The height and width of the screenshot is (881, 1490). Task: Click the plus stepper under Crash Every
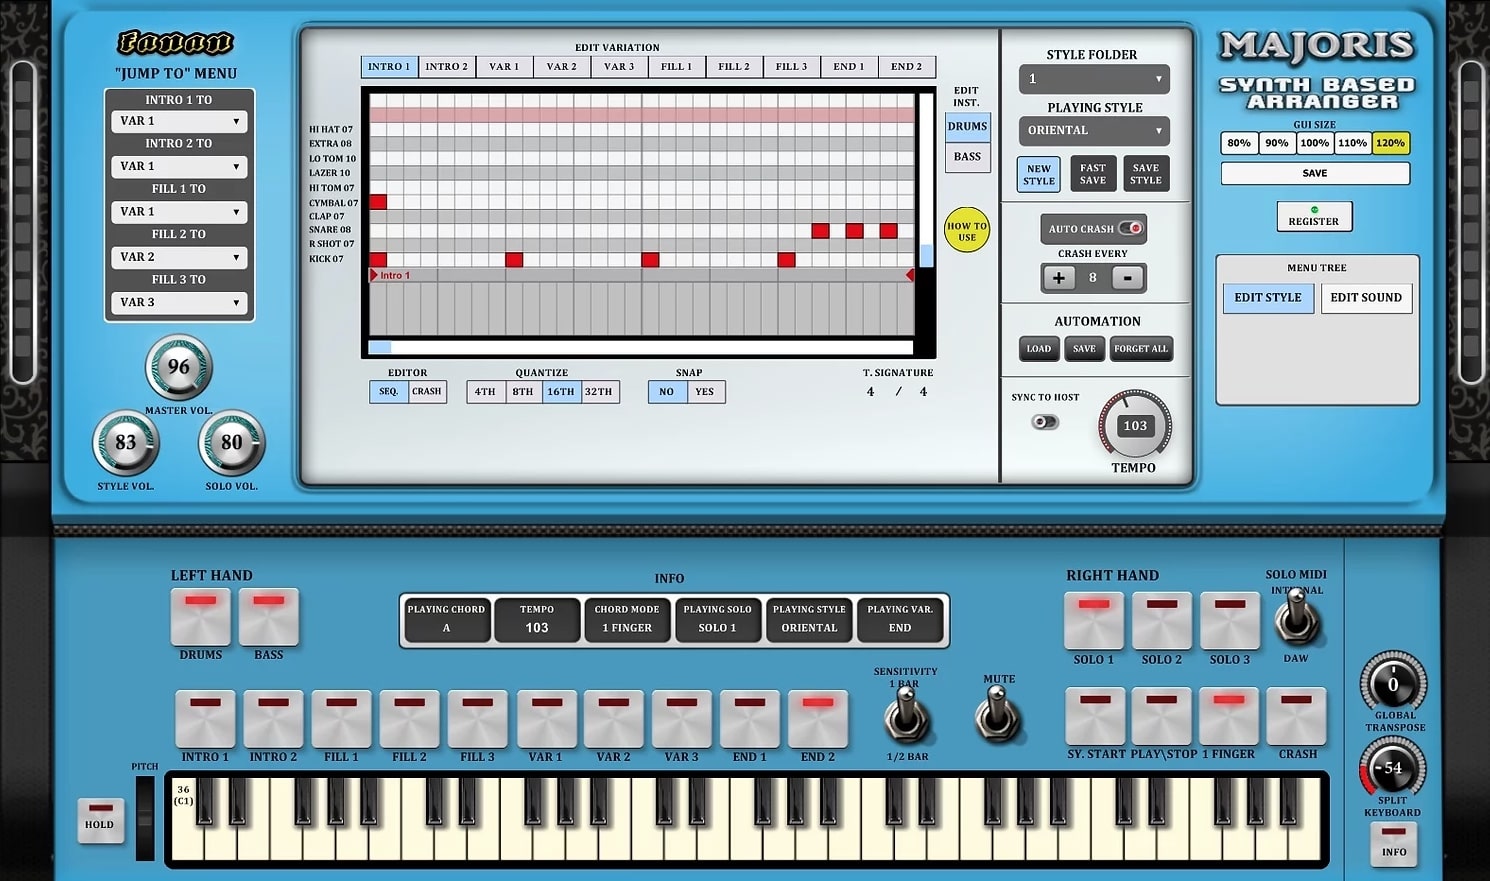coord(1059,278)
